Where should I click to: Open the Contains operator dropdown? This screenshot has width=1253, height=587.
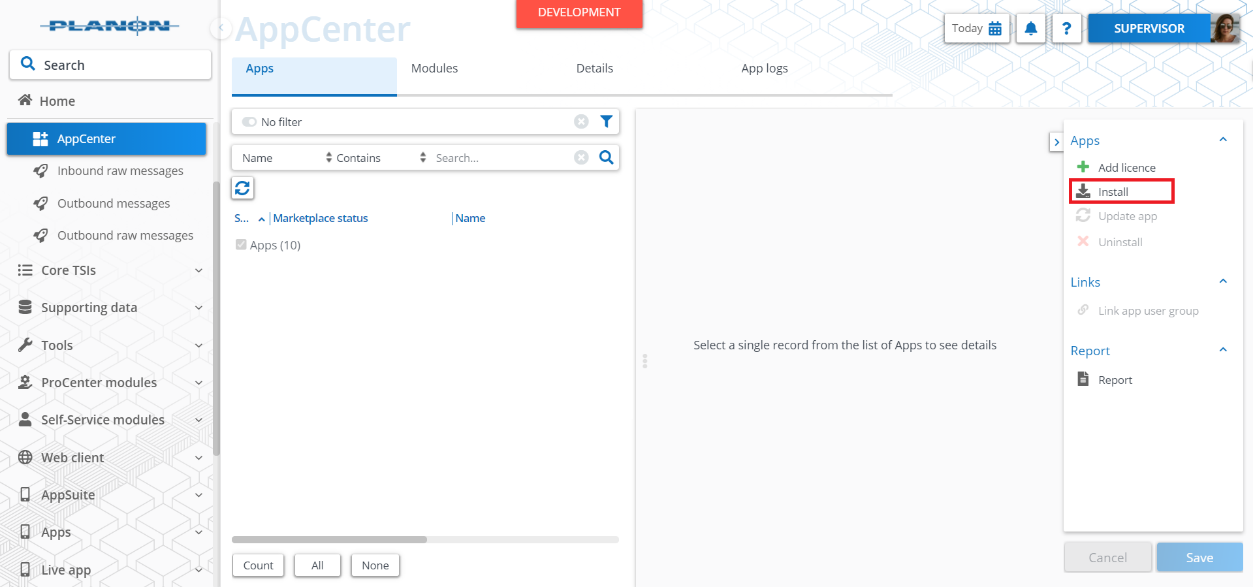(381, 158)
